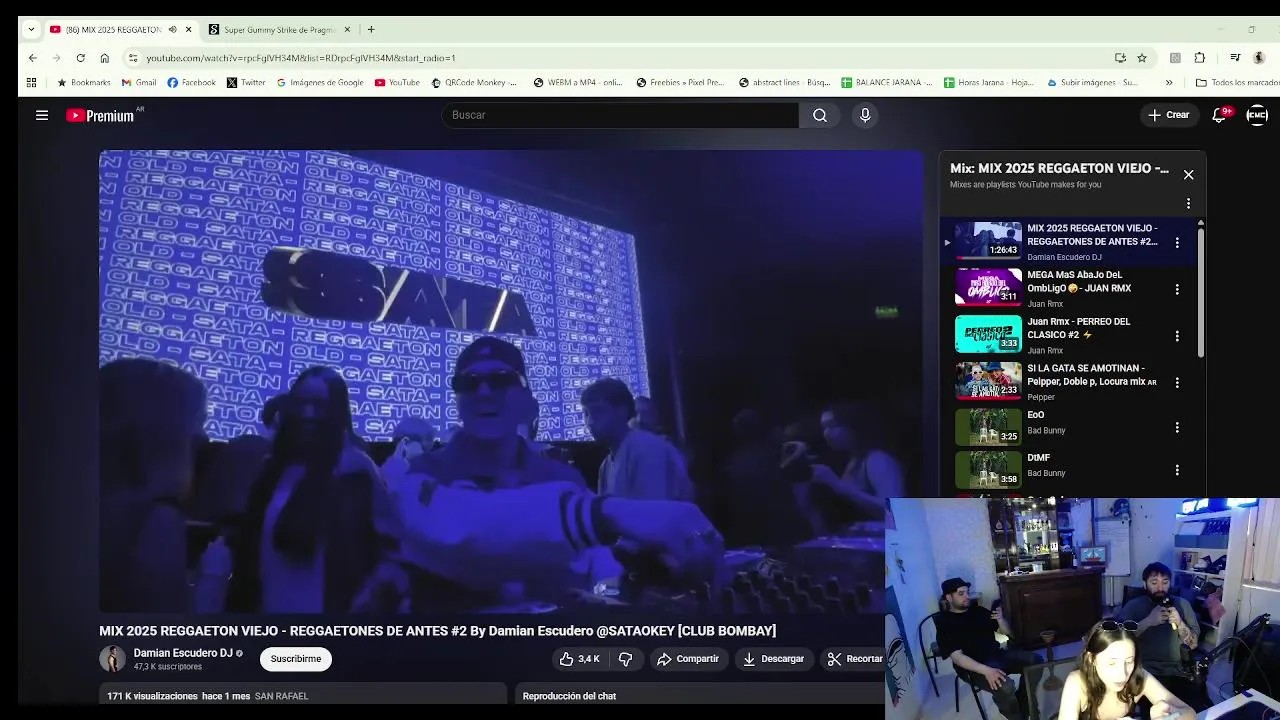Viewport: 1280px width, 720px height.
Task: Open the Damian Escudero DJ channel name link
Action: (183, 653)
